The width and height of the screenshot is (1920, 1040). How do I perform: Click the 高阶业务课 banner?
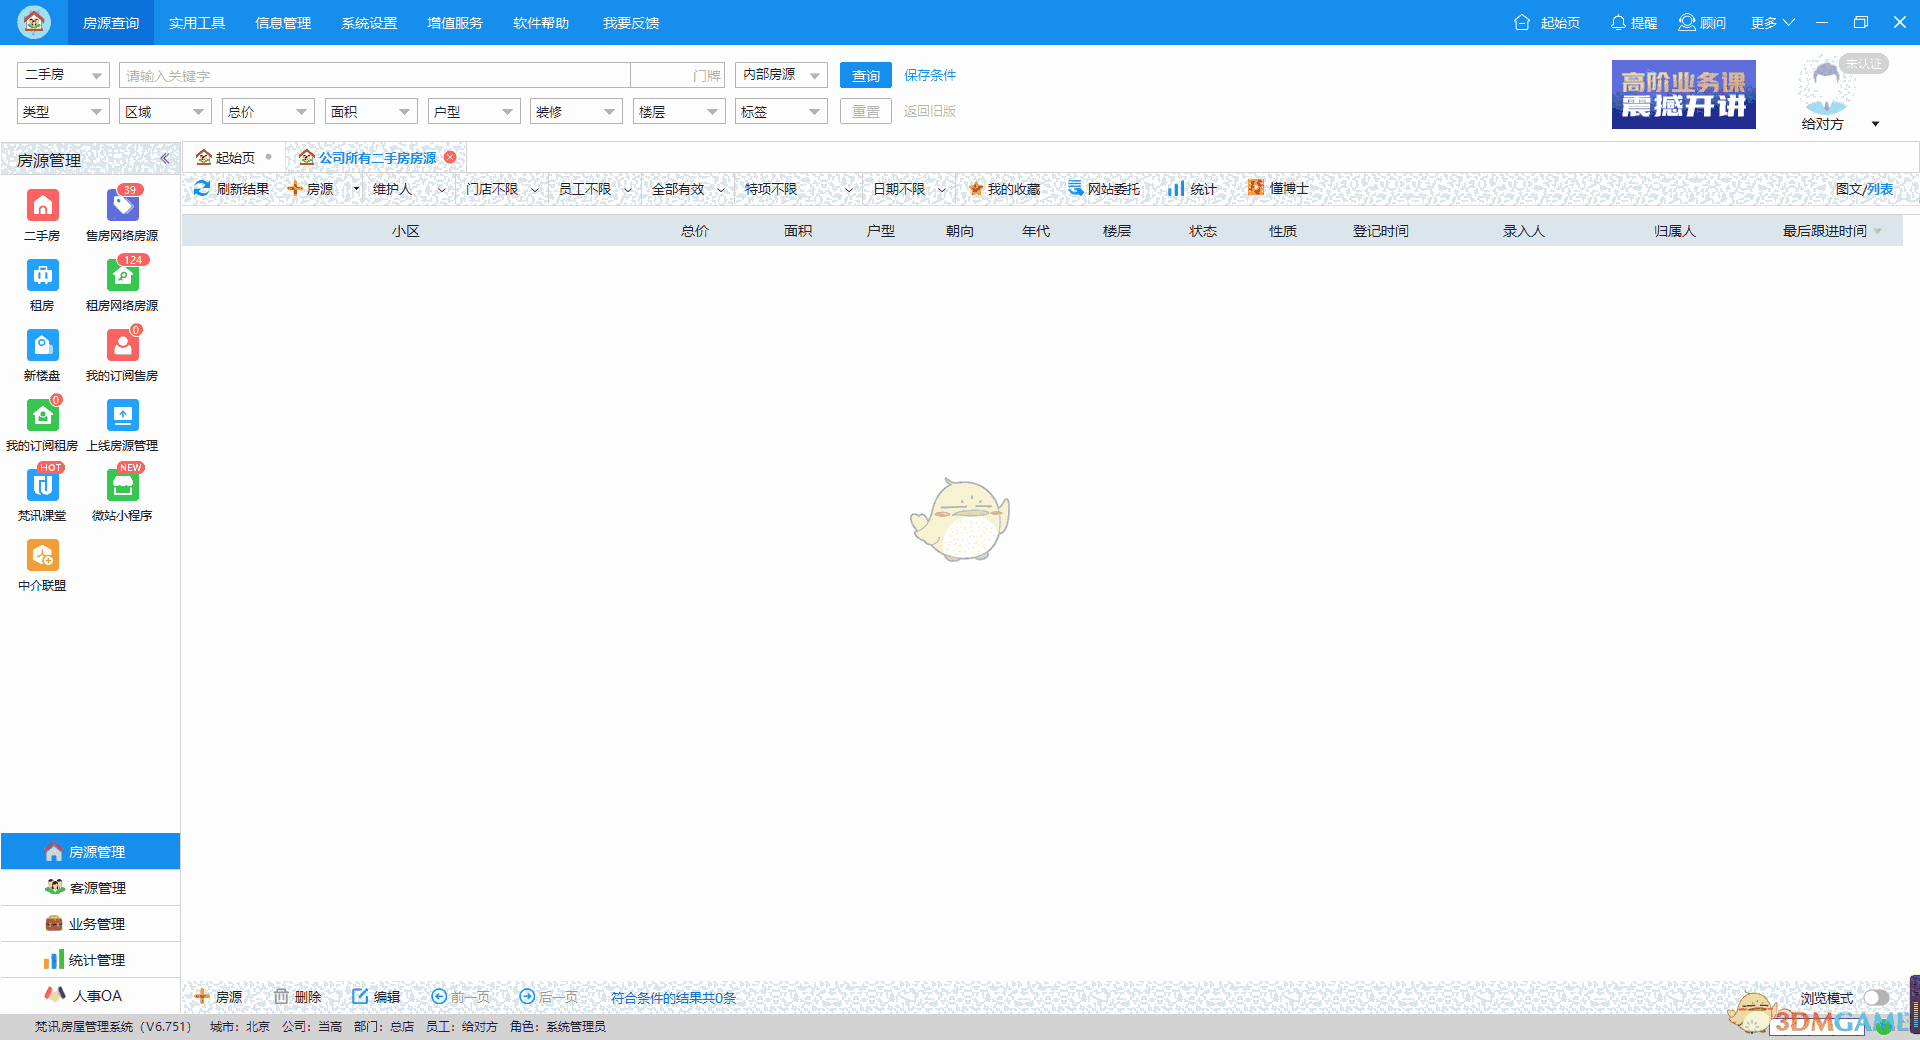[1683, 94]
